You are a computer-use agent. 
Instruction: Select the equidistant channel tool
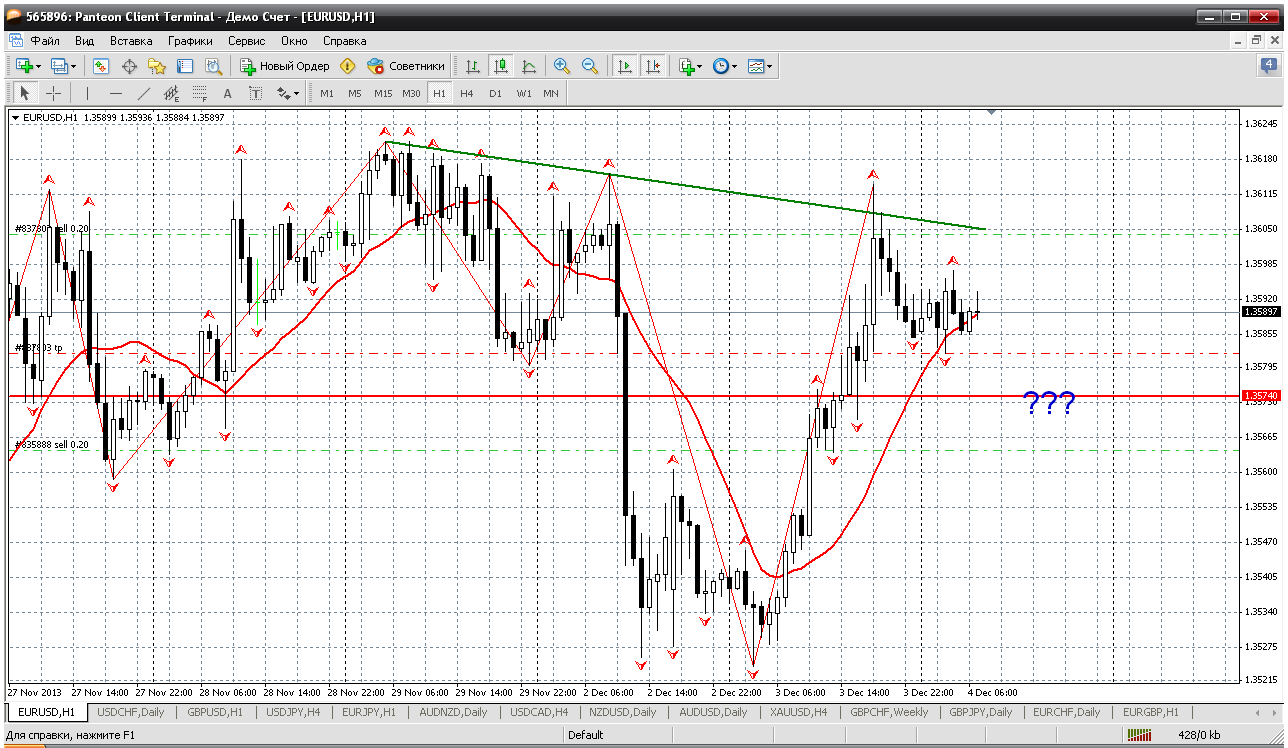(171, 93)
